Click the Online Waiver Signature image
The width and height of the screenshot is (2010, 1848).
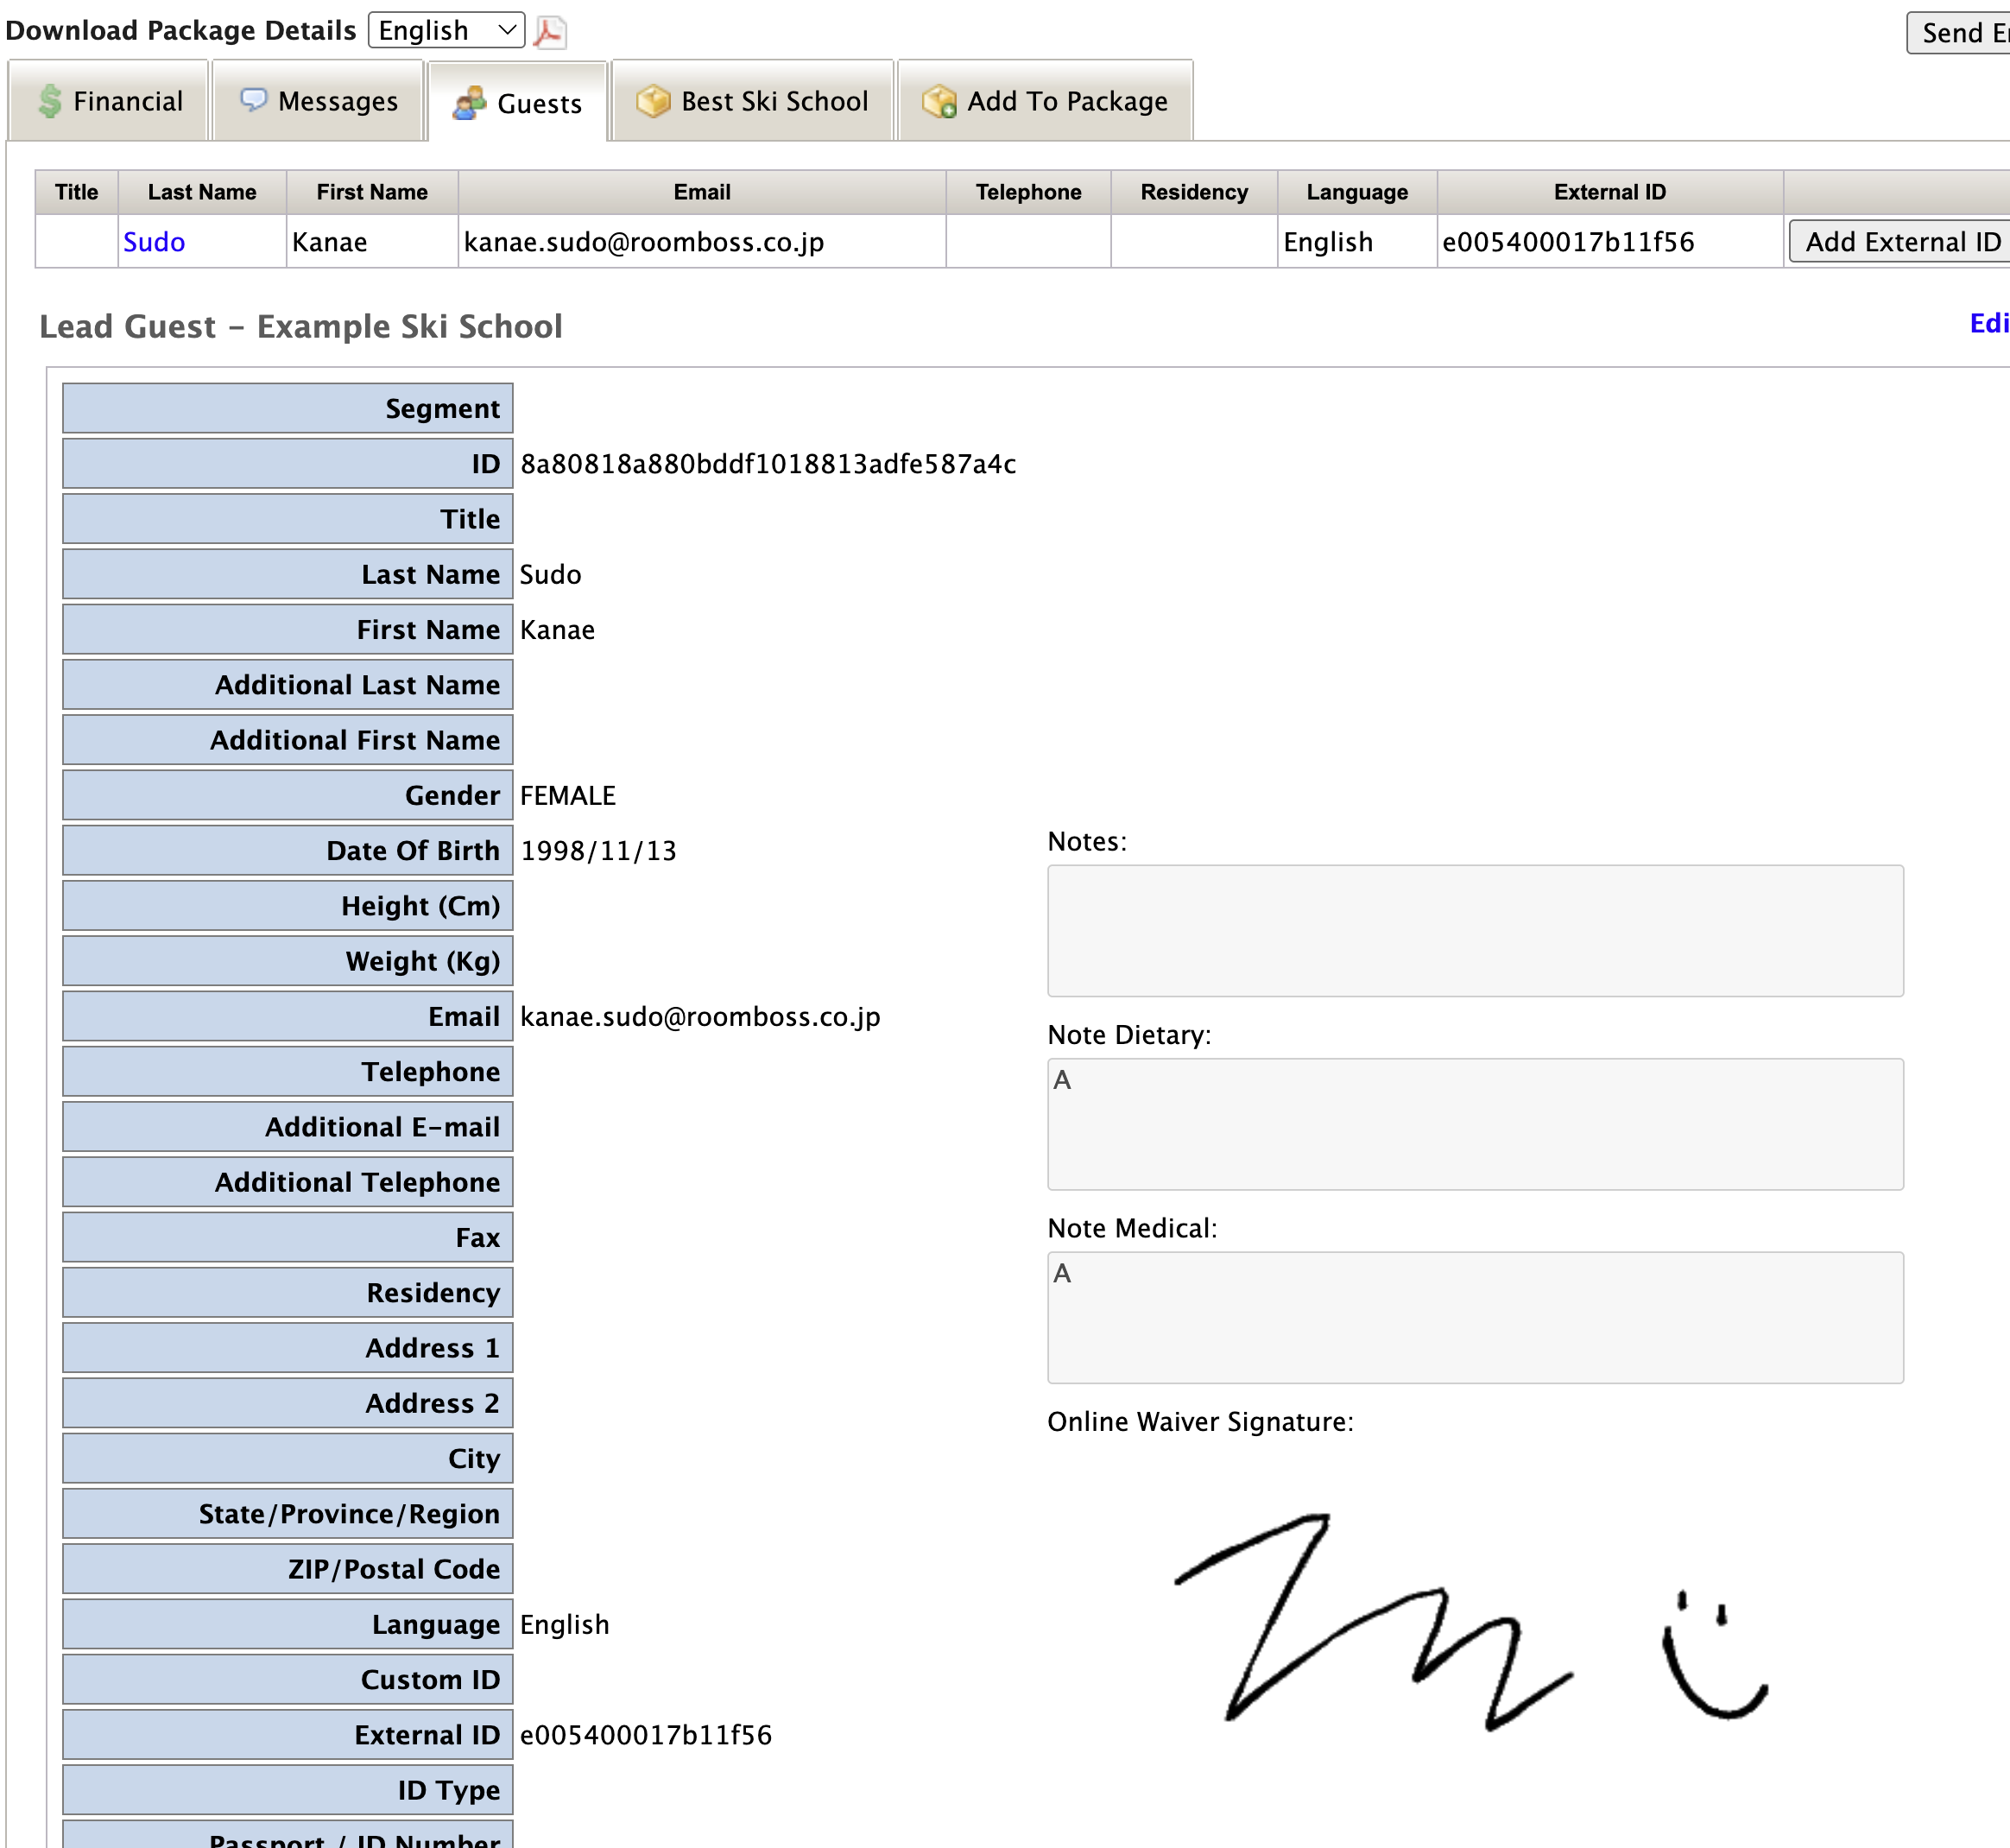[1470, 1620]
